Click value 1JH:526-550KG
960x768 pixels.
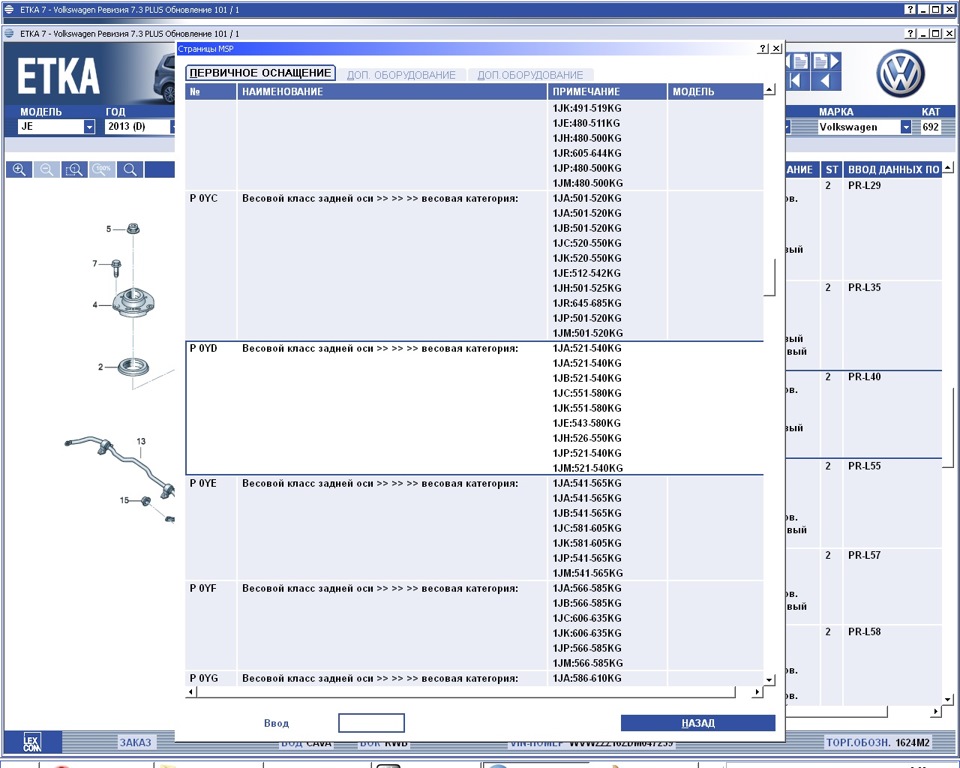coord(587,439)
